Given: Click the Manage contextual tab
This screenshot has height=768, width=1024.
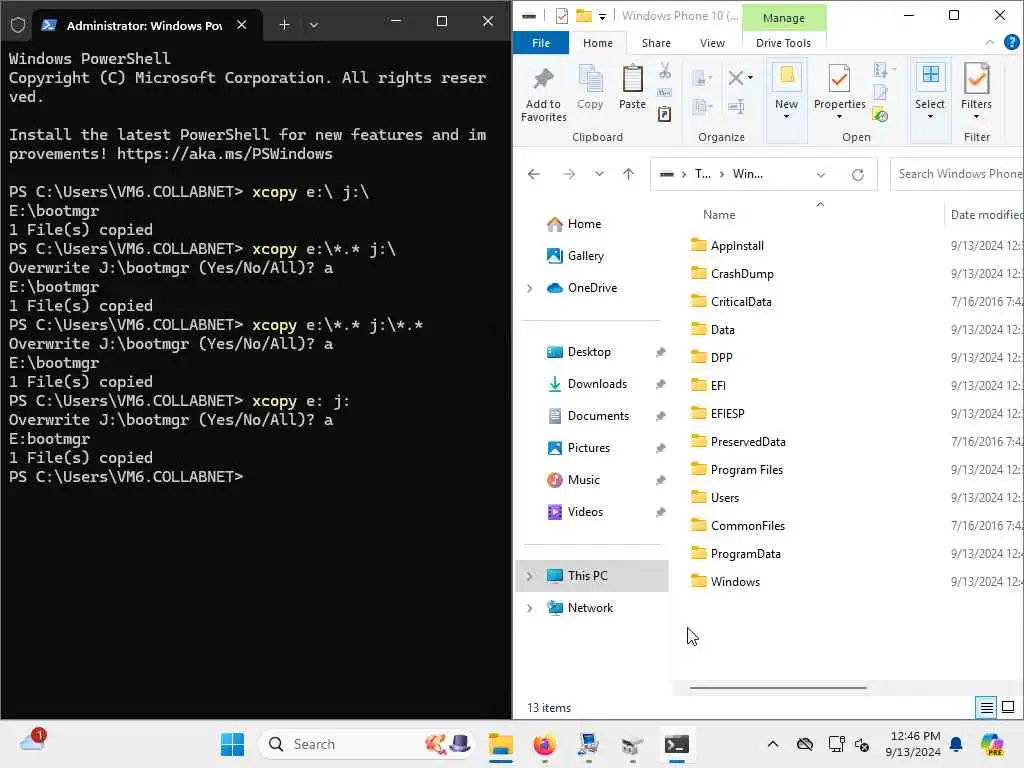Looking at the screenshot, I should point(784,18).
